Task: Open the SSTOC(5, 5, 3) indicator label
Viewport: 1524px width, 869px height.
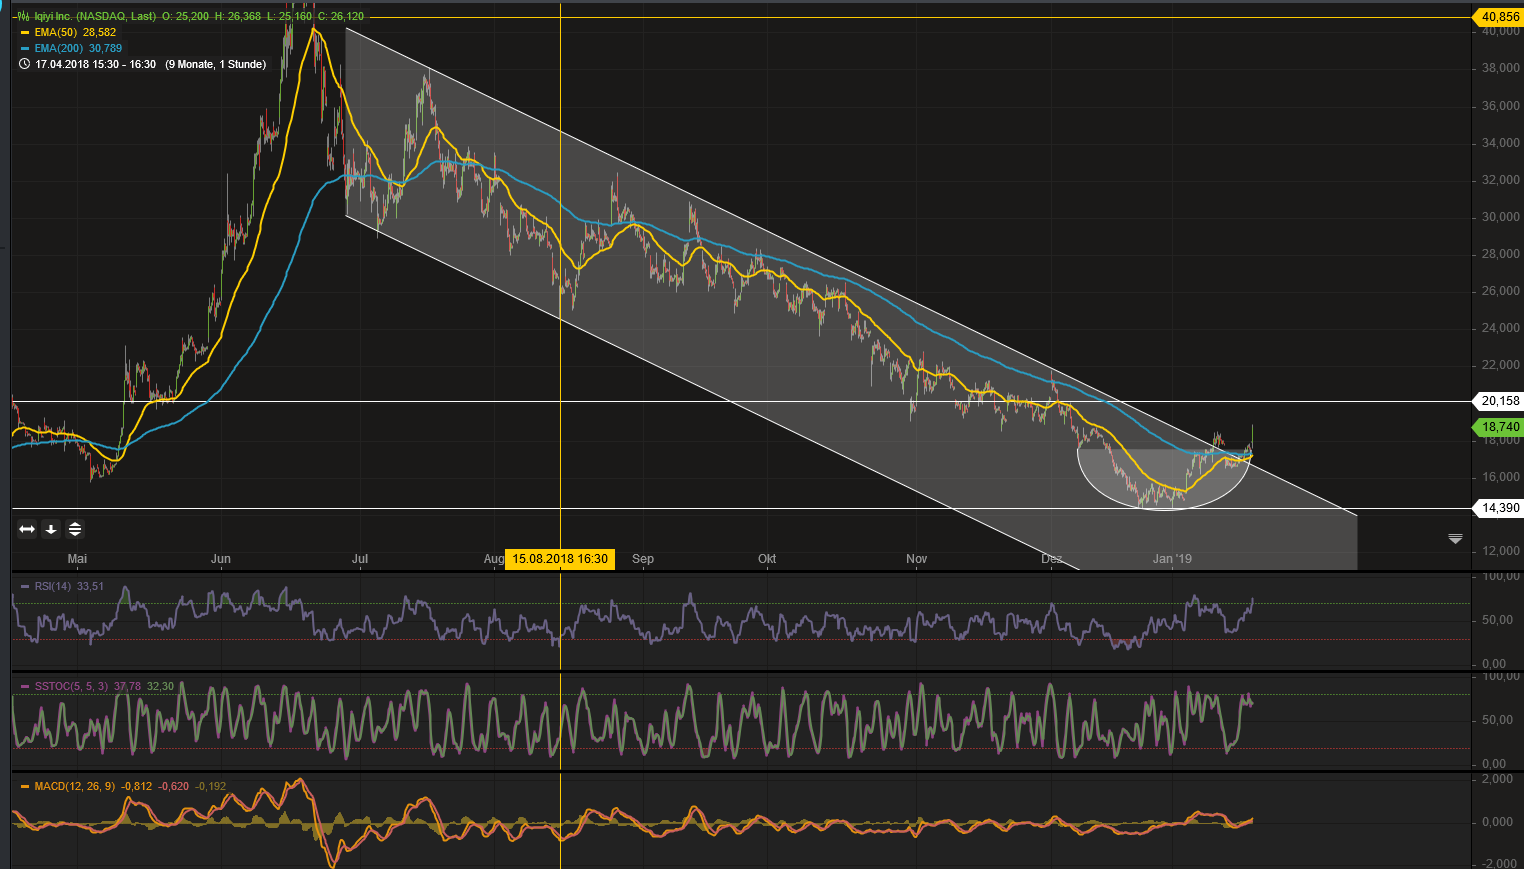Action: click(70, 686)
